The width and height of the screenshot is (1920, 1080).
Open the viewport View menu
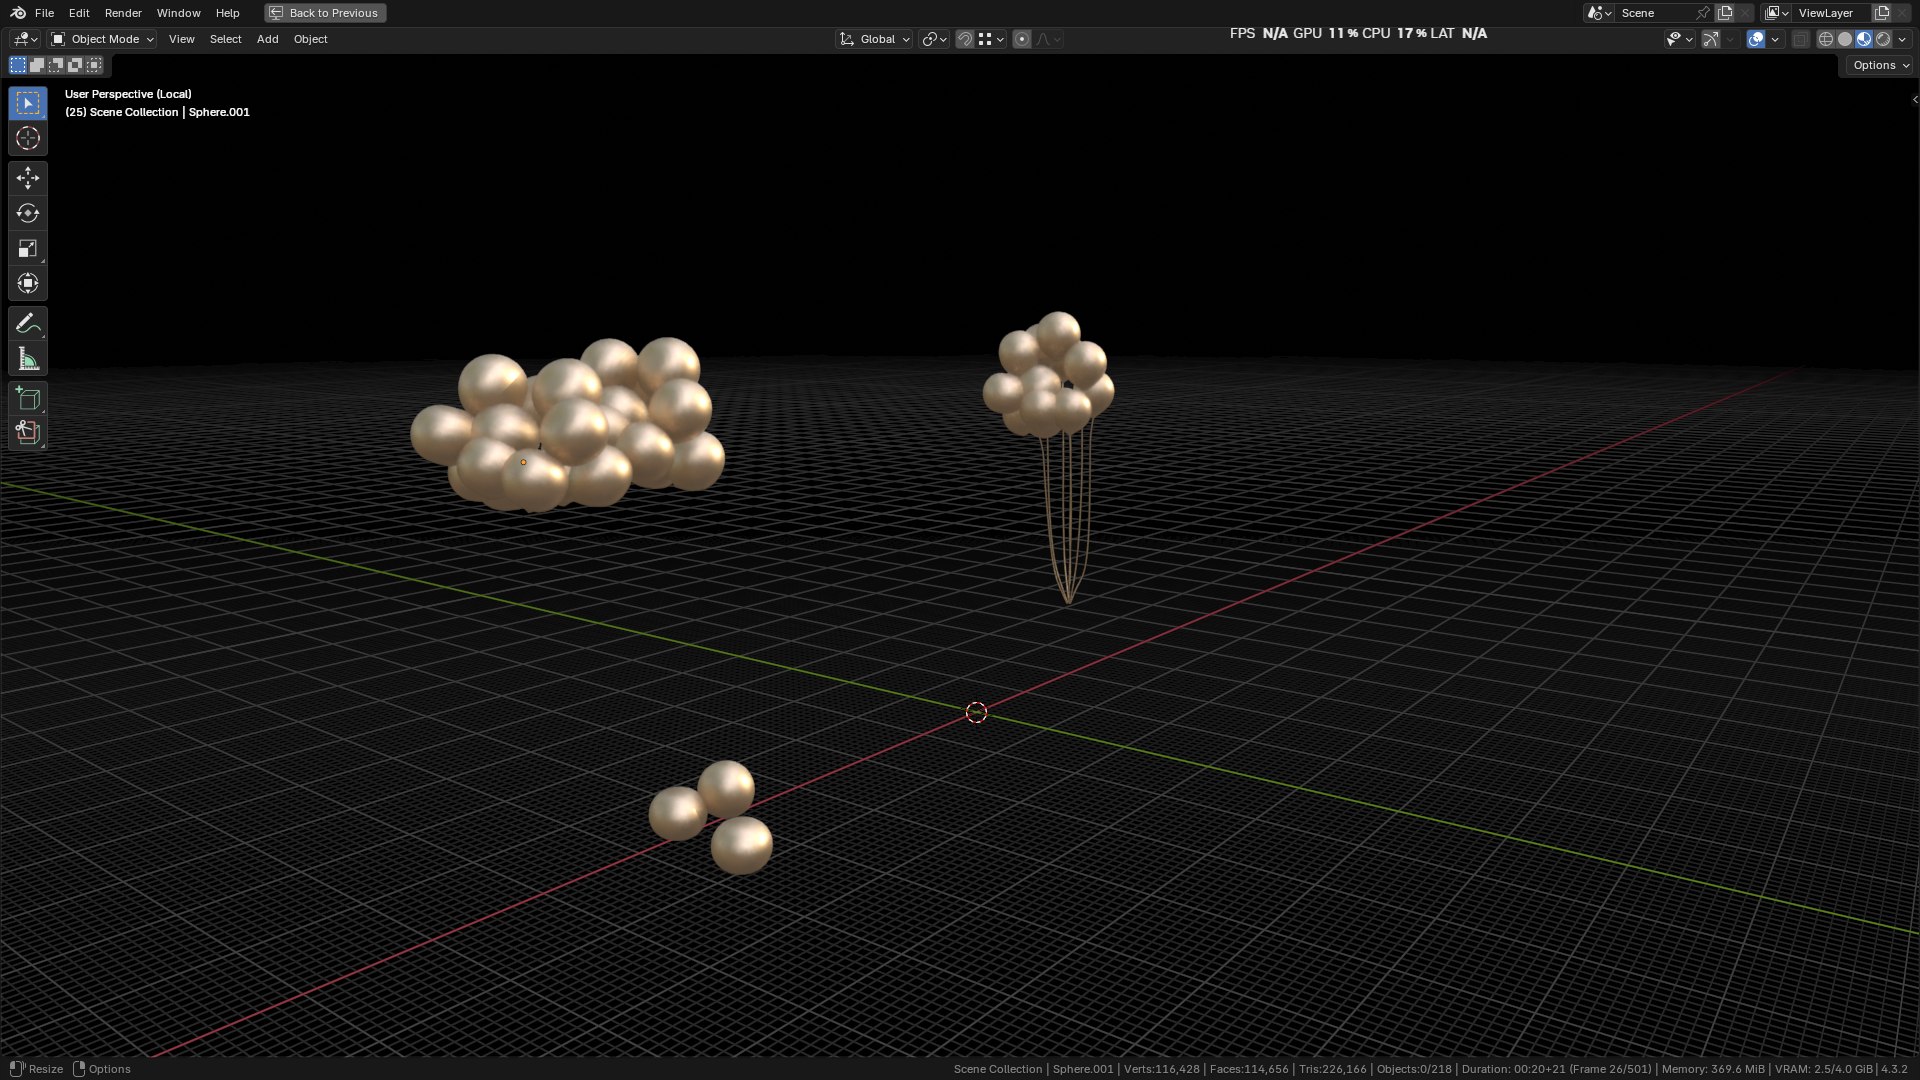181,39
